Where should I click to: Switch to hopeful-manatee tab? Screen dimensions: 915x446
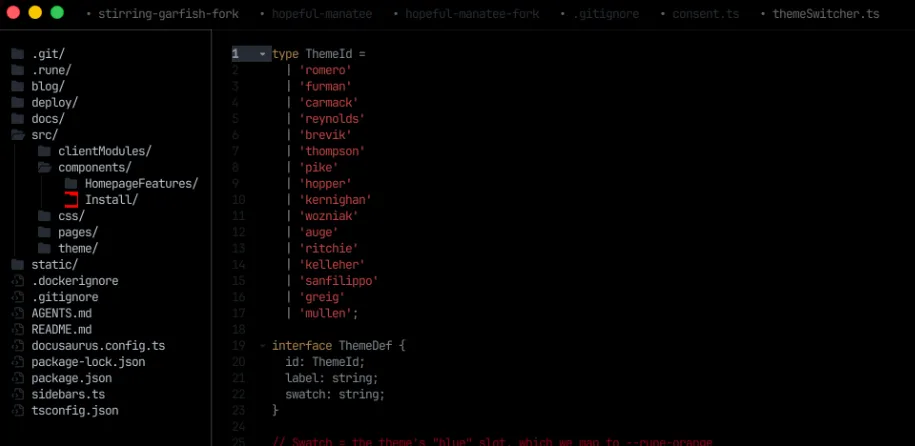(322, 14)
